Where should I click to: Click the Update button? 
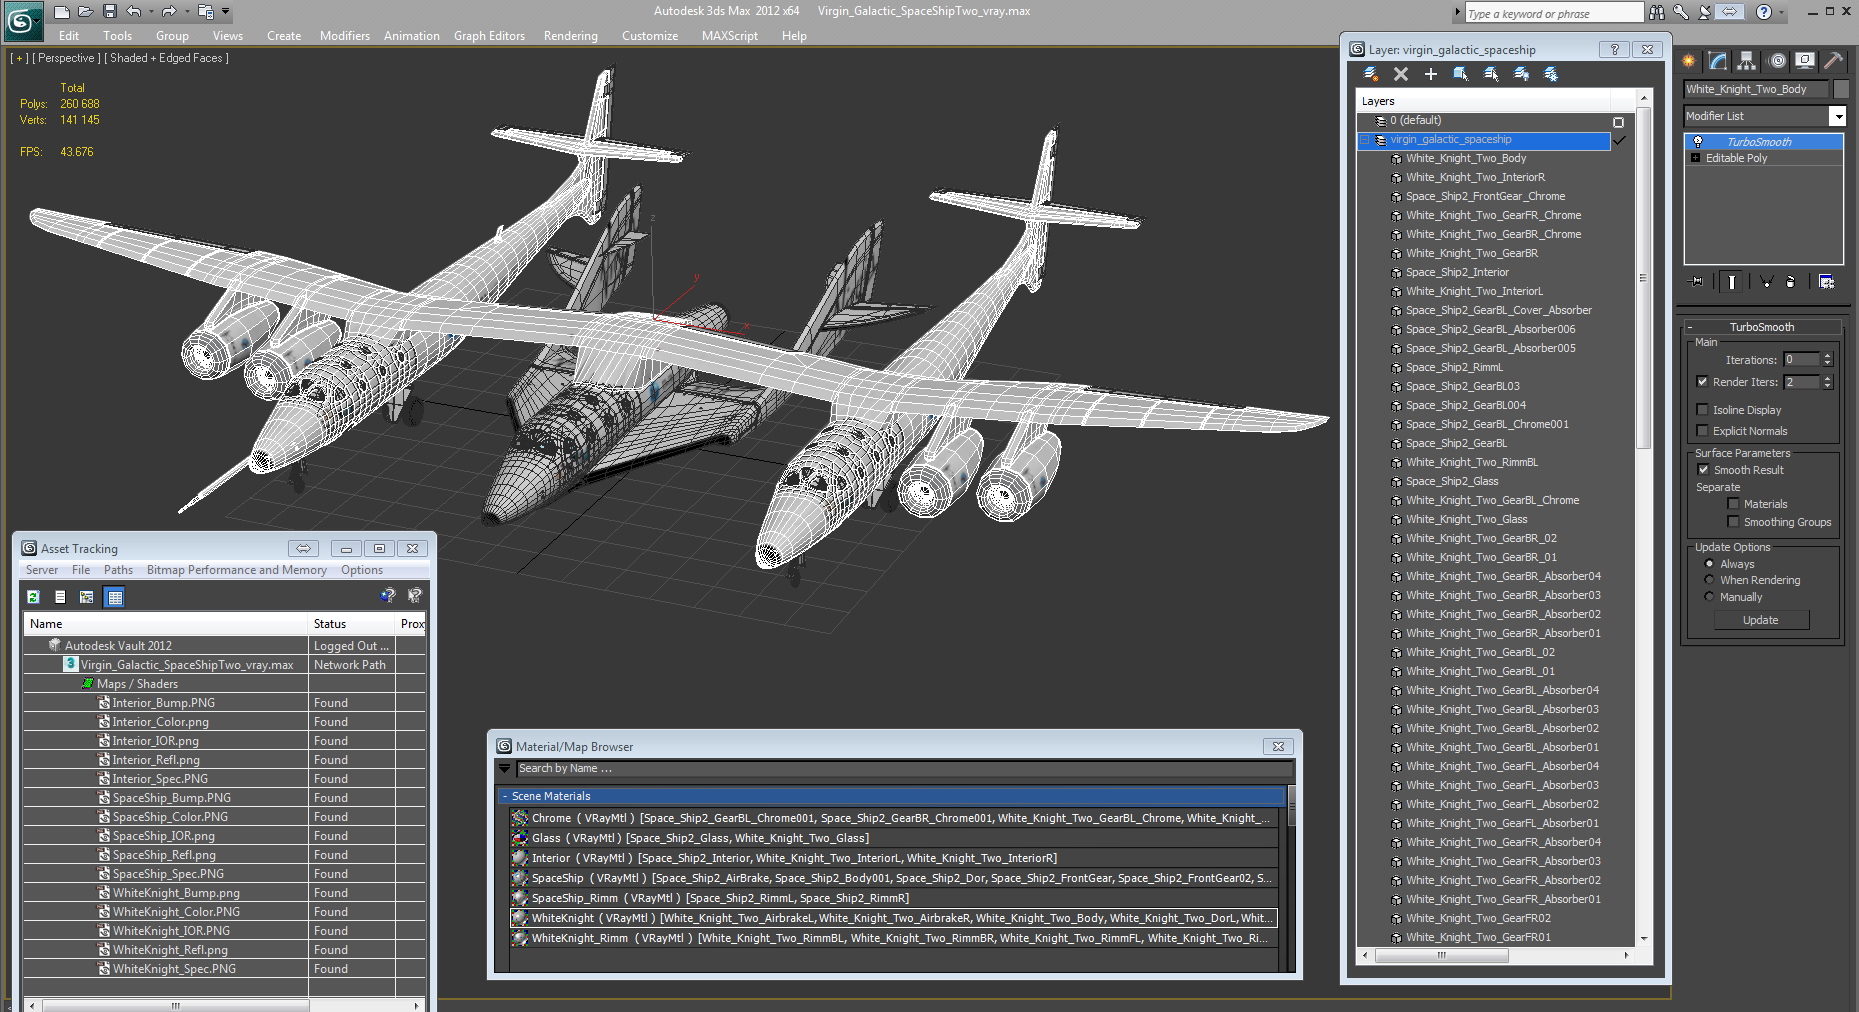click(1761, 620)
